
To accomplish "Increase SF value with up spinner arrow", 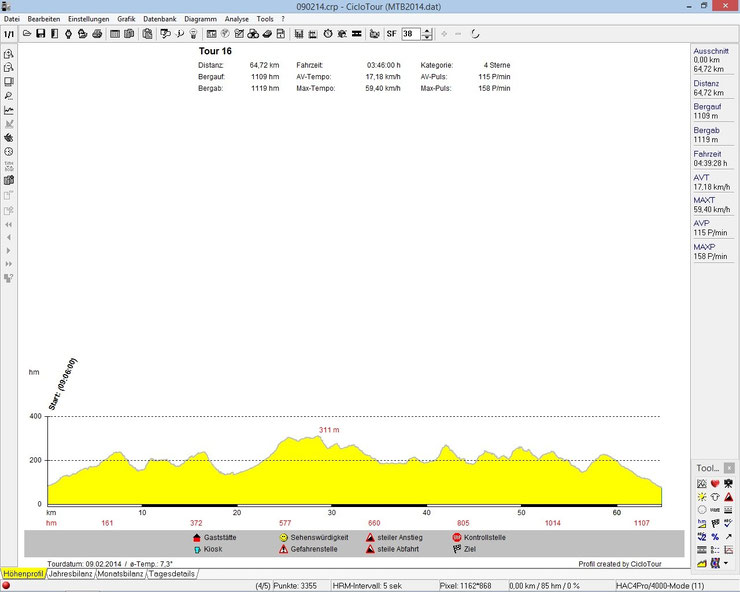I will pyautogui.click(x=427, y=31).
